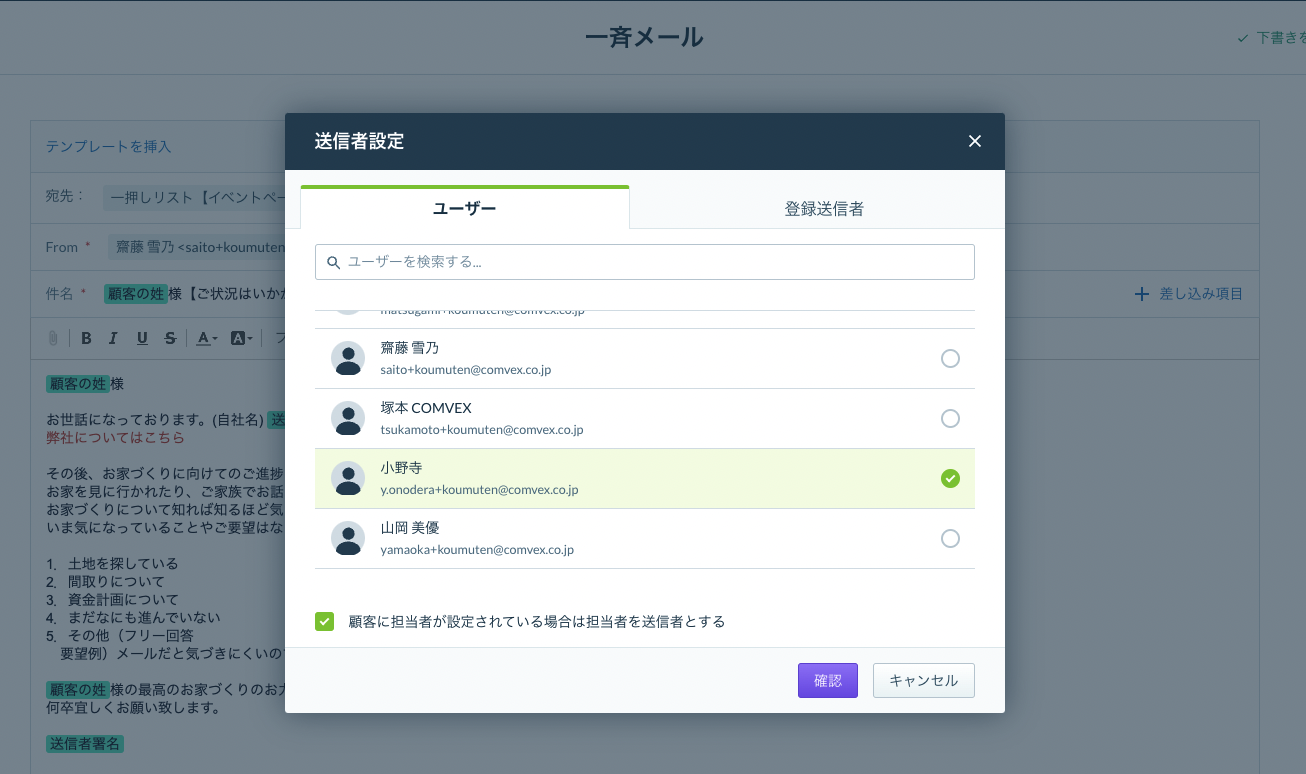This screenshot has height=774, width=1306.
Task: Select the 山岡 美優 radio button
Action: coord(950,539)
